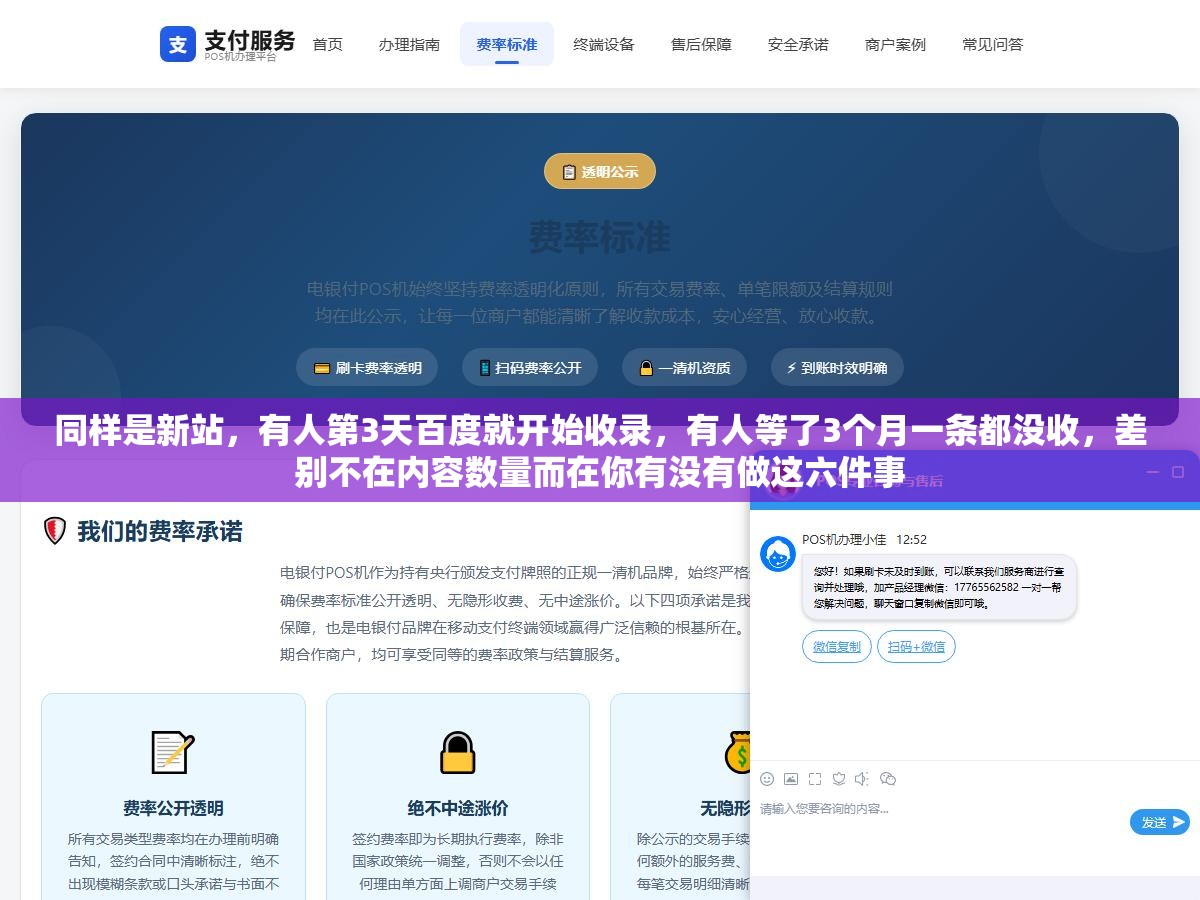Click the shield icon beside 我们的费率承诺
This screenshot has height=900, width=1200.
[55, 531]
